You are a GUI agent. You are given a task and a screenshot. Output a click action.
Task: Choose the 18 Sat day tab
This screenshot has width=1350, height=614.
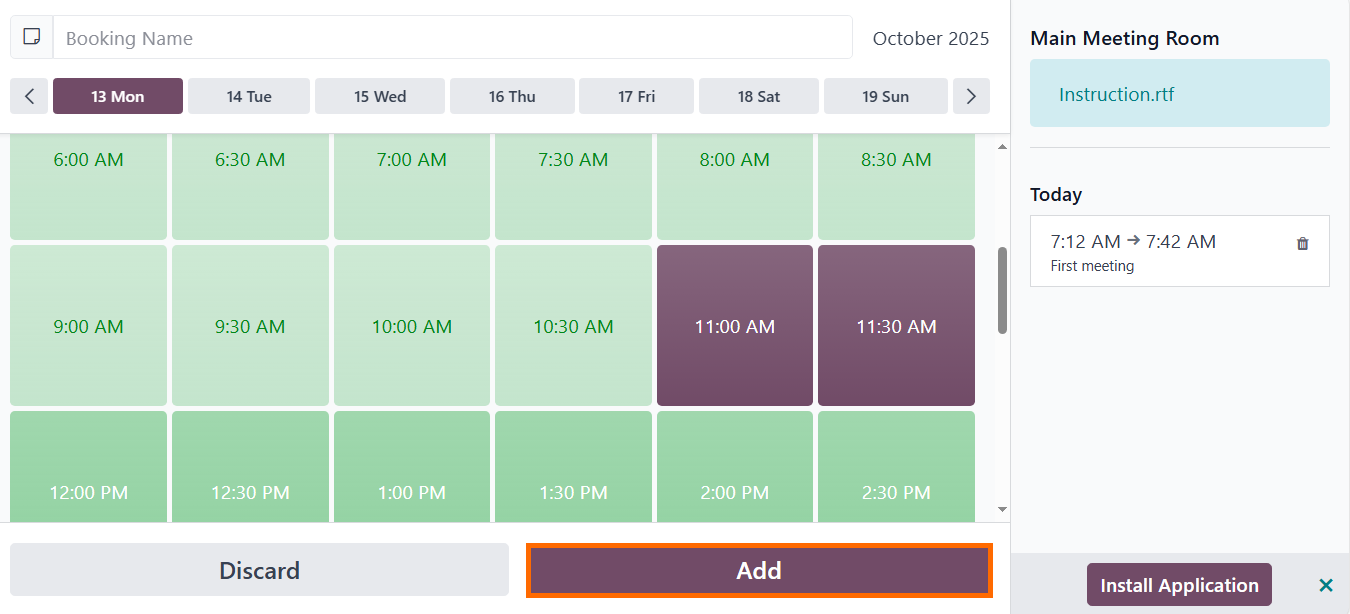pos(759,96)
